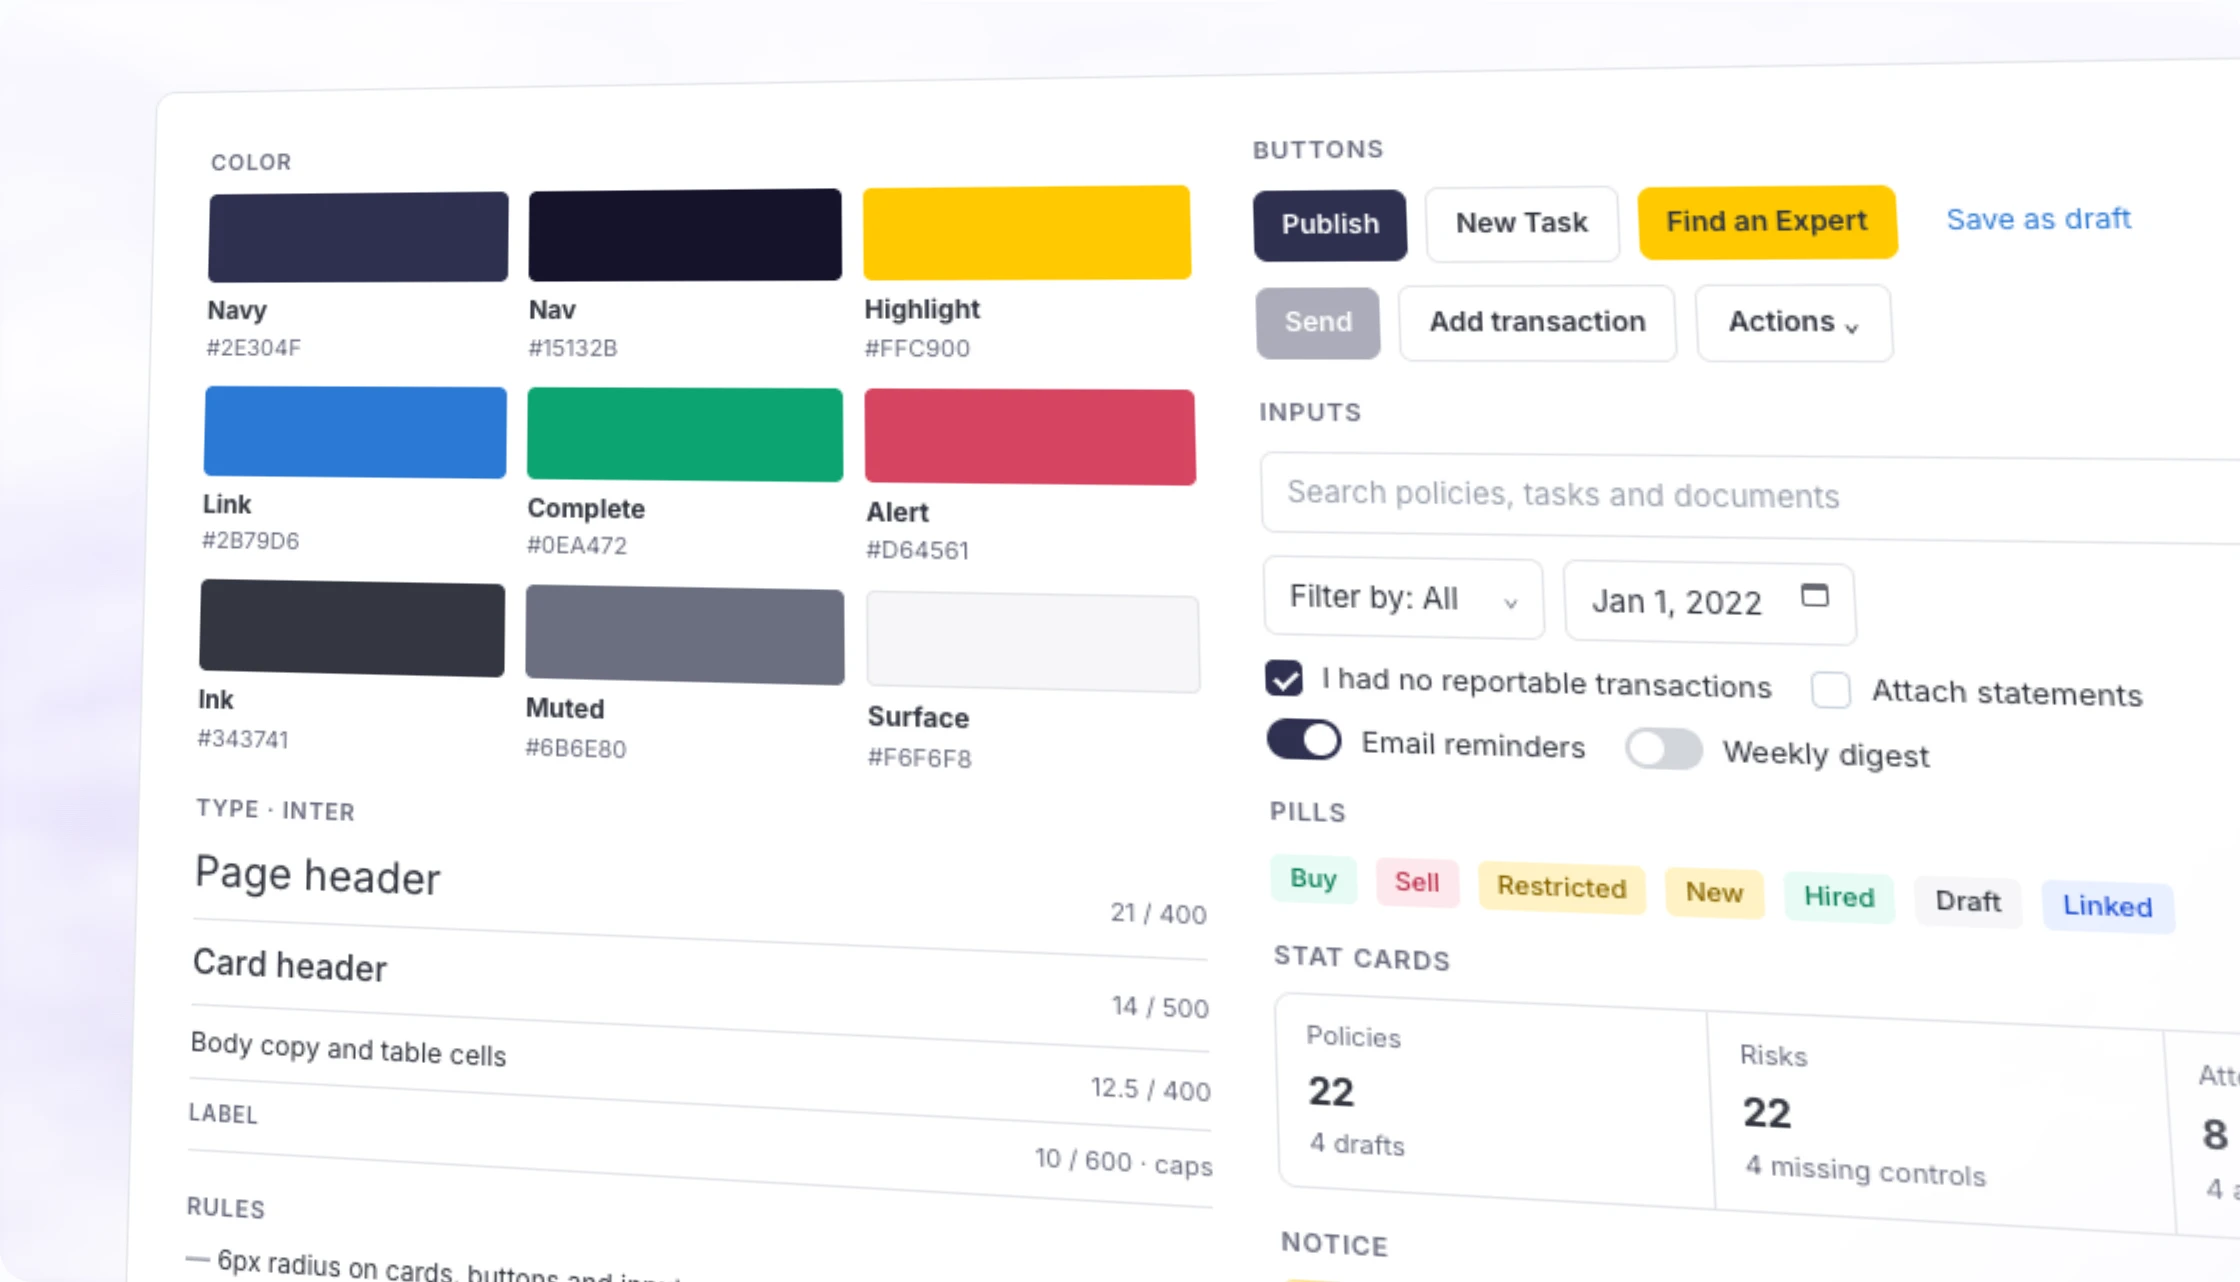This screenshot has height=1282, width=2240.
Task: Click the New Task button
Action: pos(1522,223)
